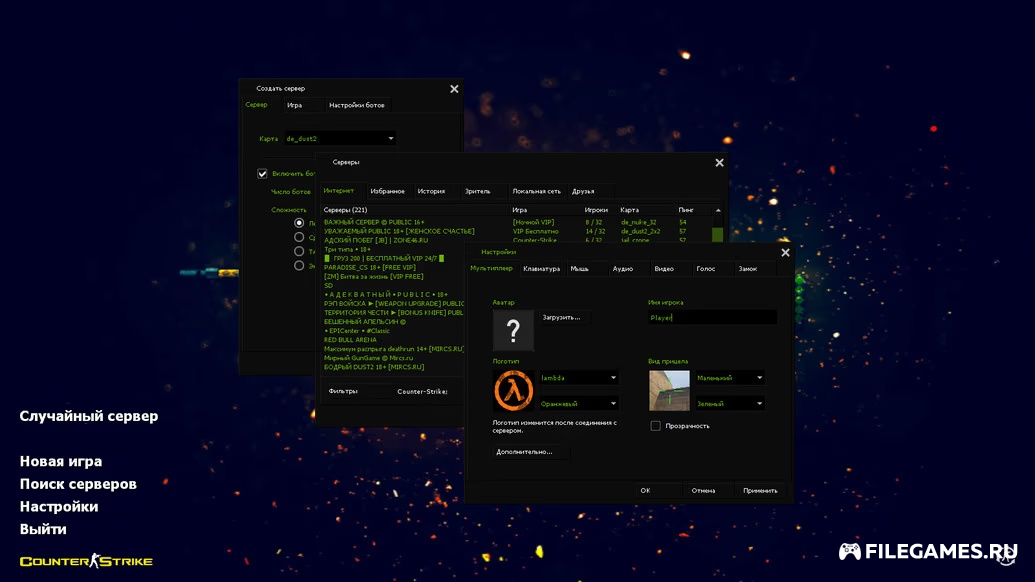
Task: Click the Counter-Strike logo
Action: point(86,561)
